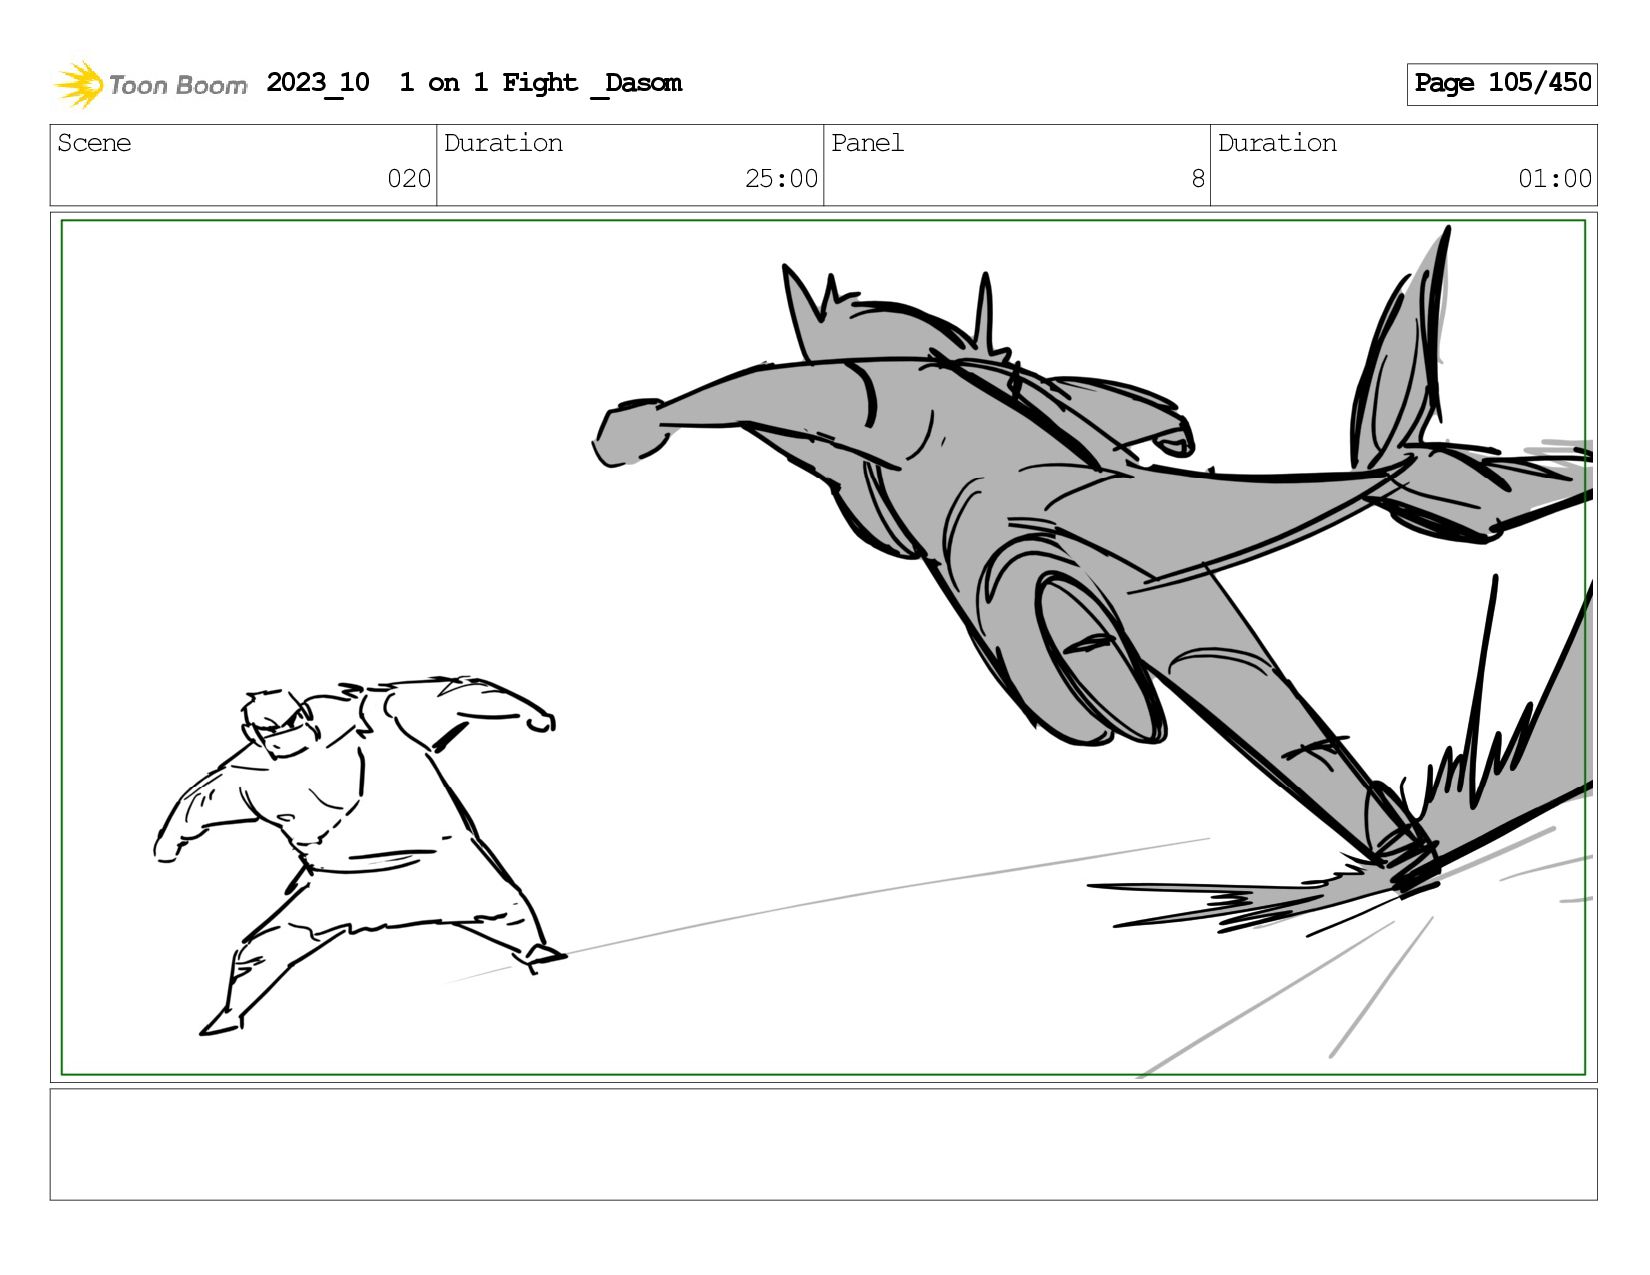Click the empty notes box below the panel

(x=823, y=1144)
